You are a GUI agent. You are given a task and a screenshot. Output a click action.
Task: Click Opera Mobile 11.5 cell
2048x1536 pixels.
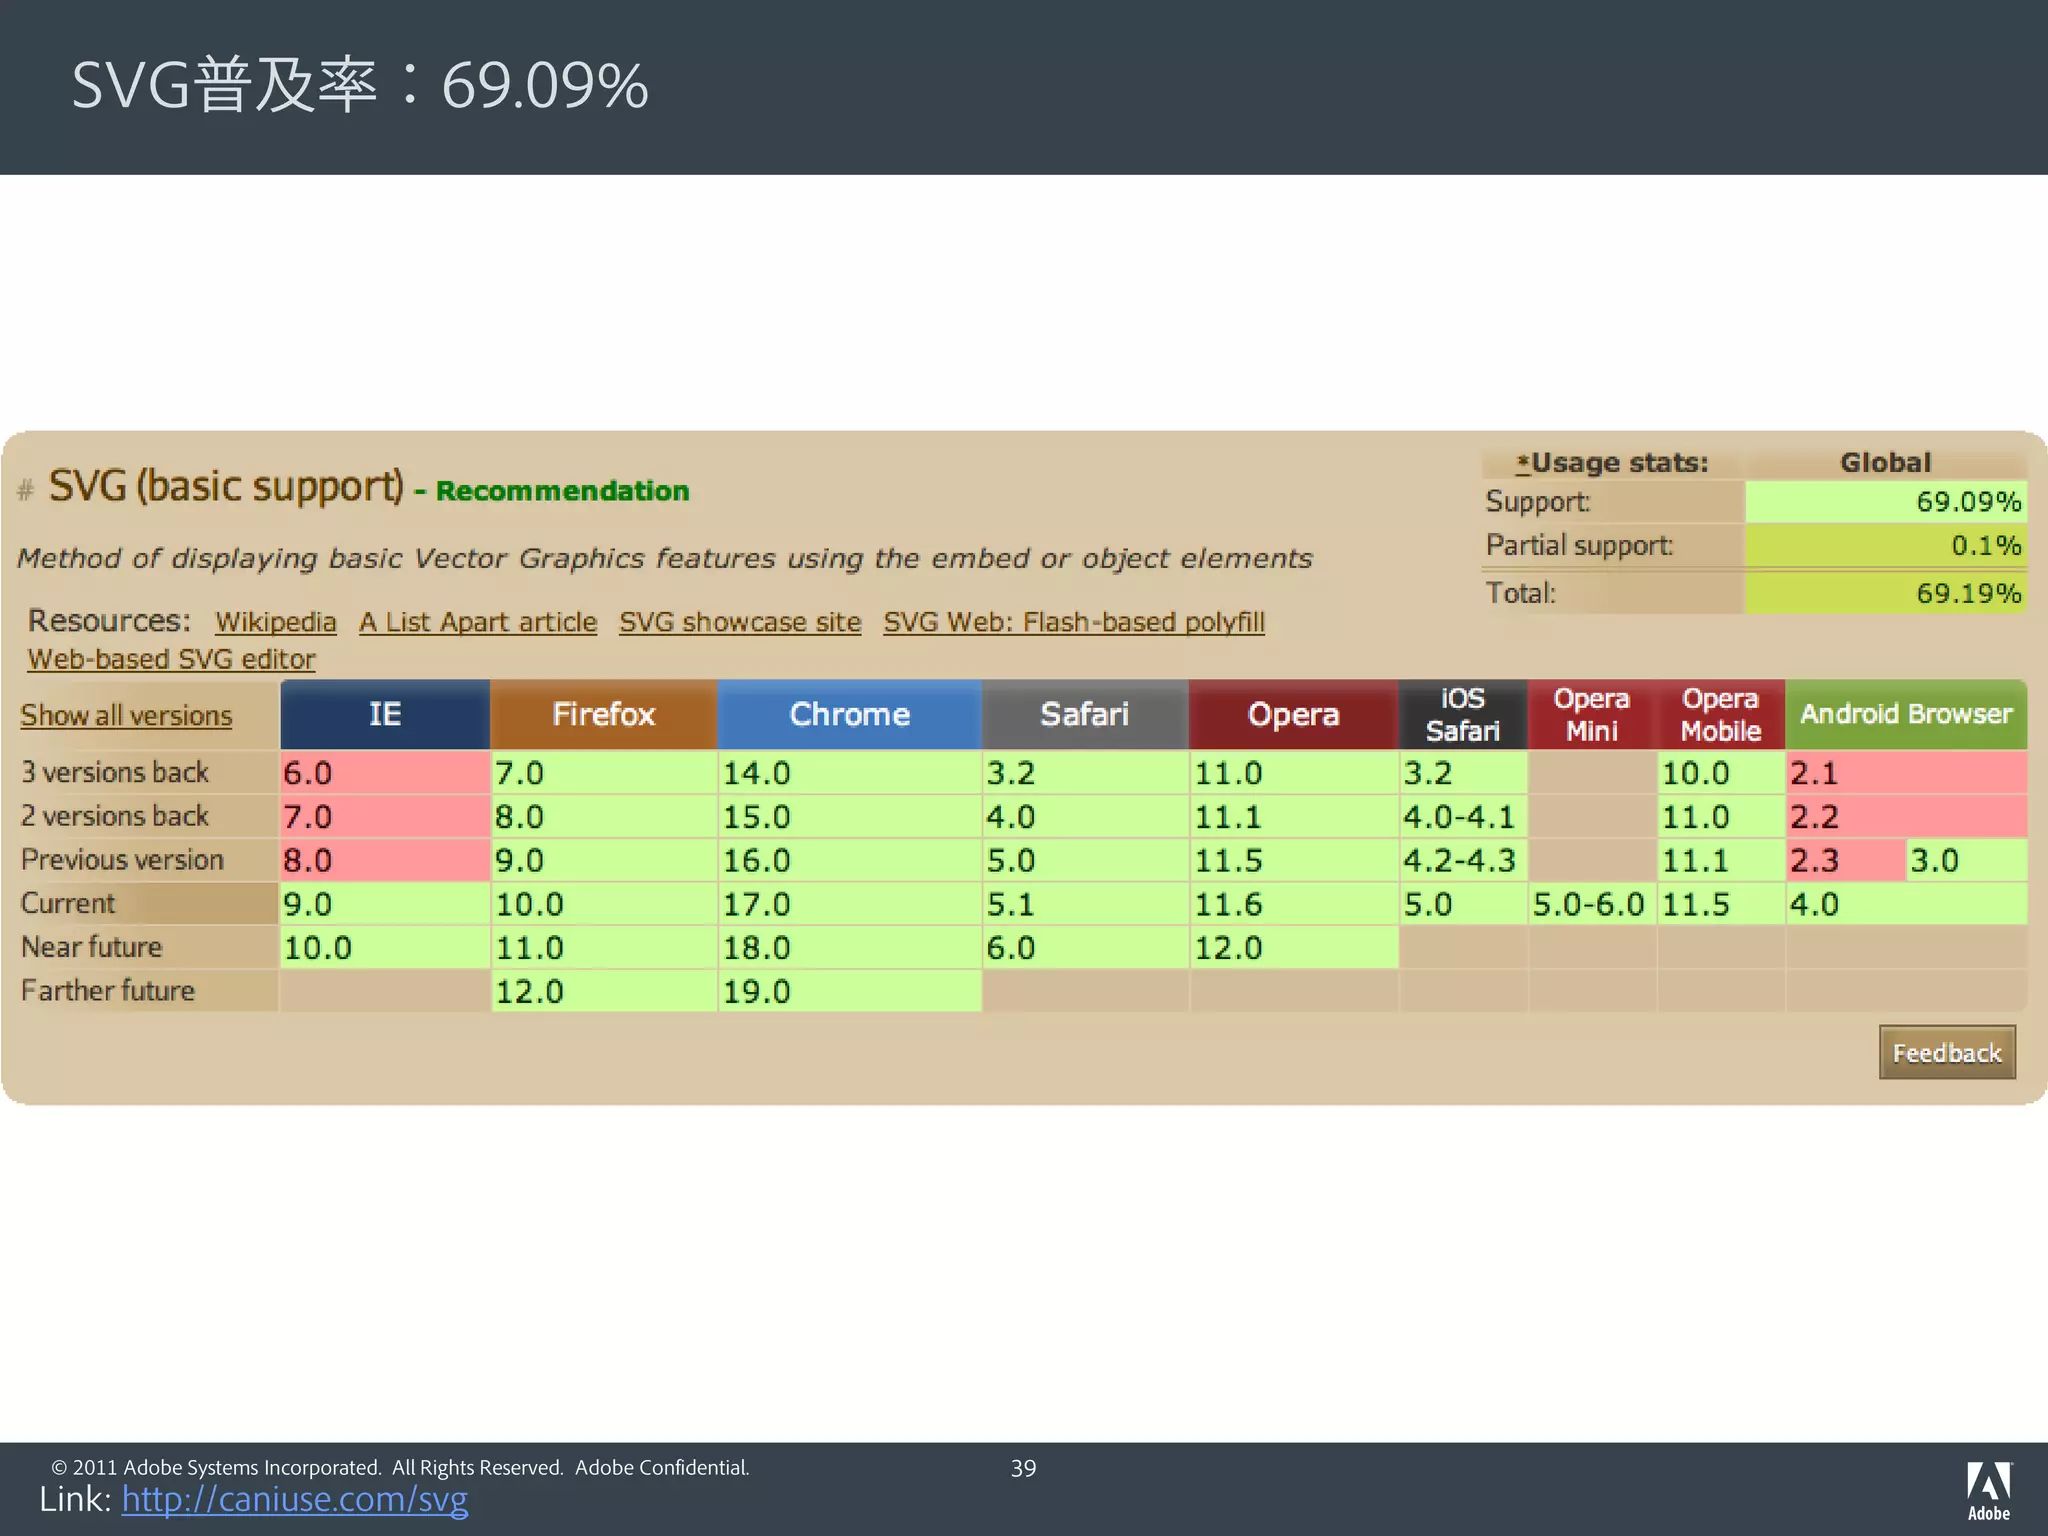pyautogui.click(x=1721, y=904)
